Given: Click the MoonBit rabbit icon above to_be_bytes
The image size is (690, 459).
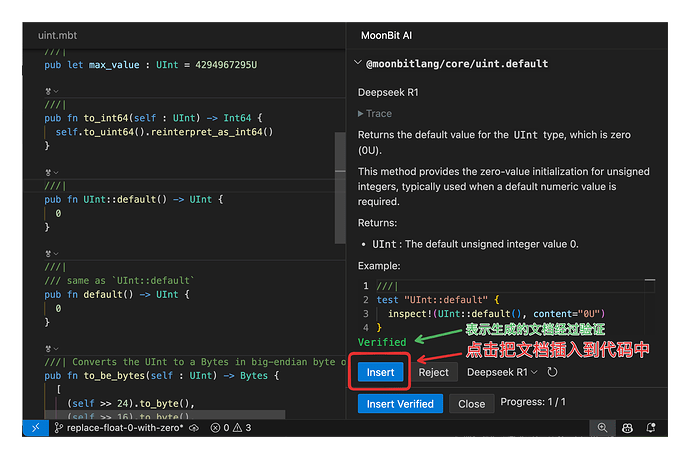Looking at the screenshot, I should [x=48, y=349].
